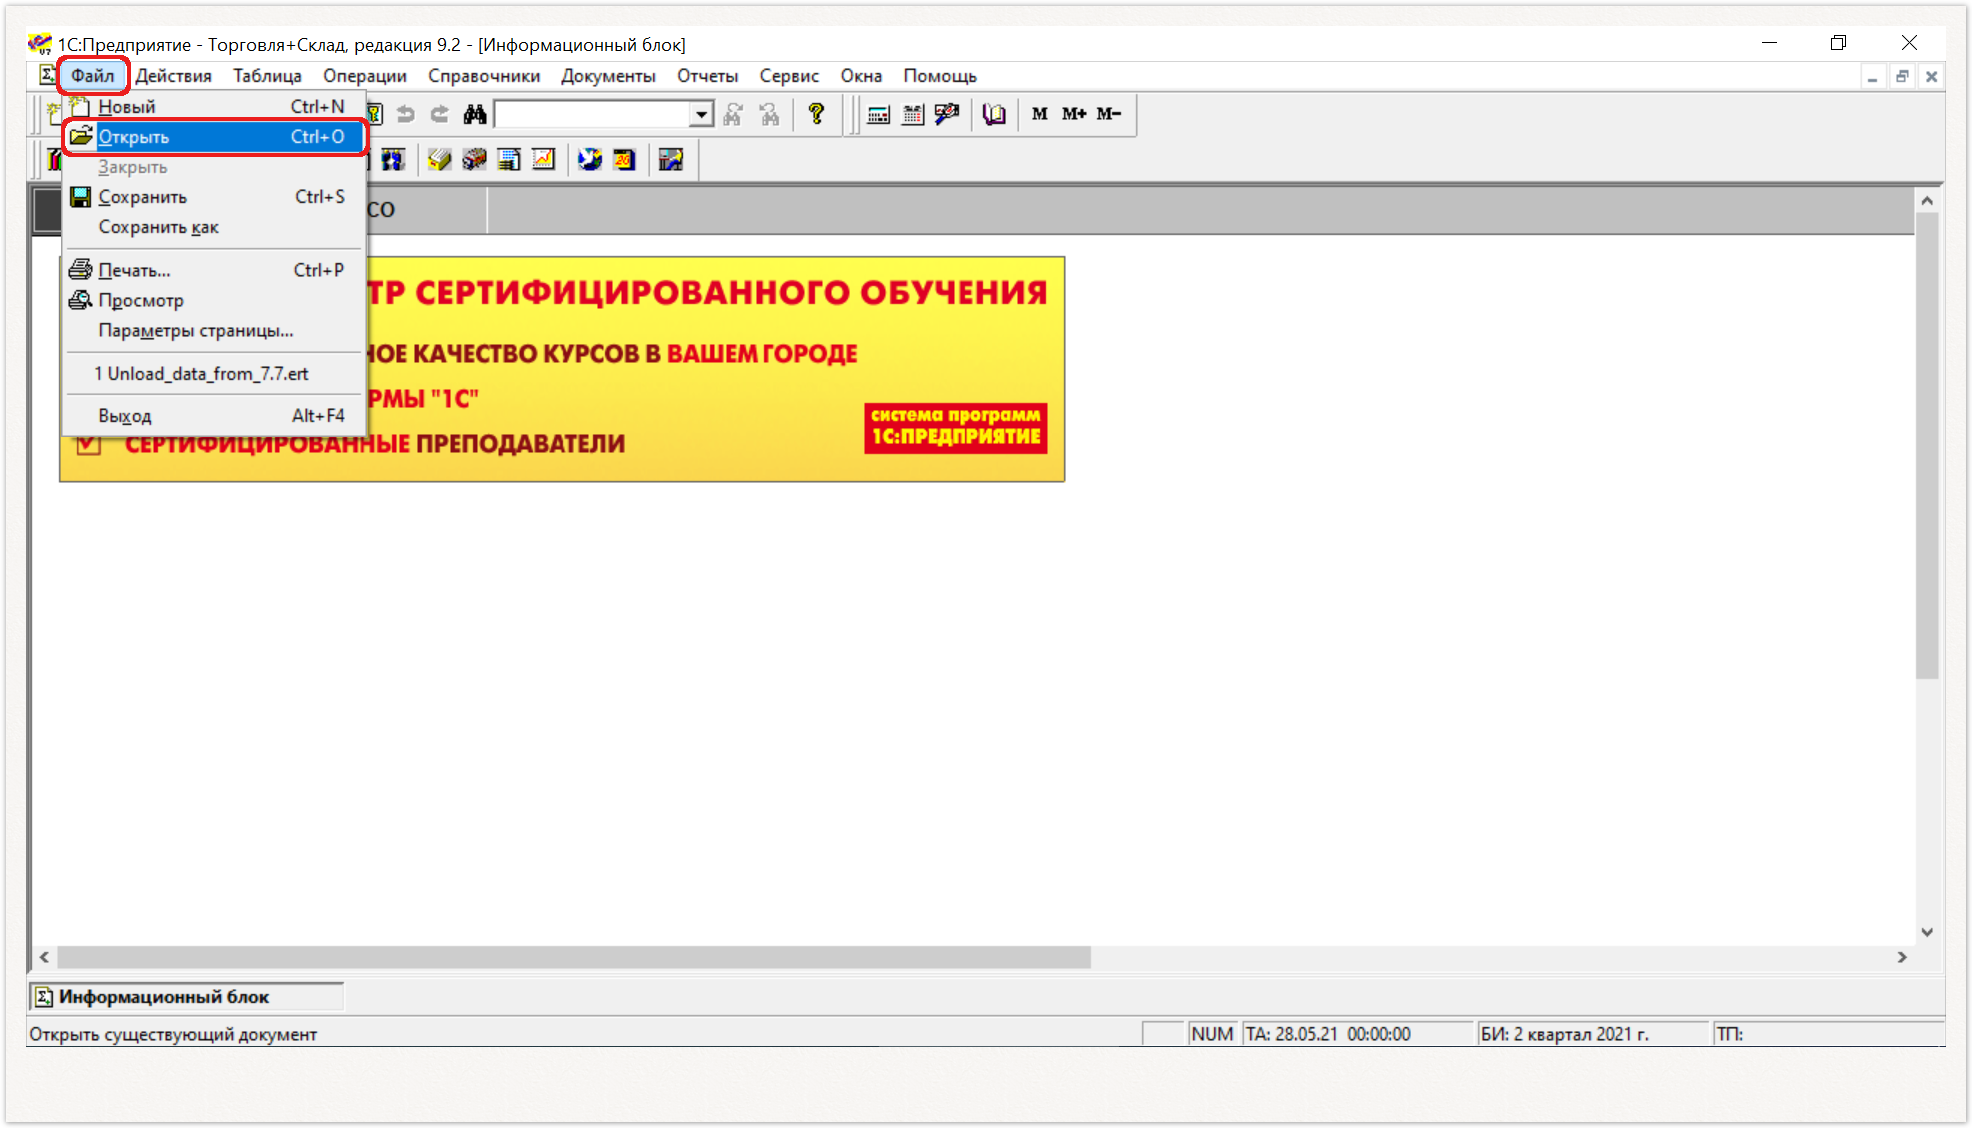Choose Новый in the File menu
Viewport: 1972px width, 1128px height.
[x=214, y=106]
